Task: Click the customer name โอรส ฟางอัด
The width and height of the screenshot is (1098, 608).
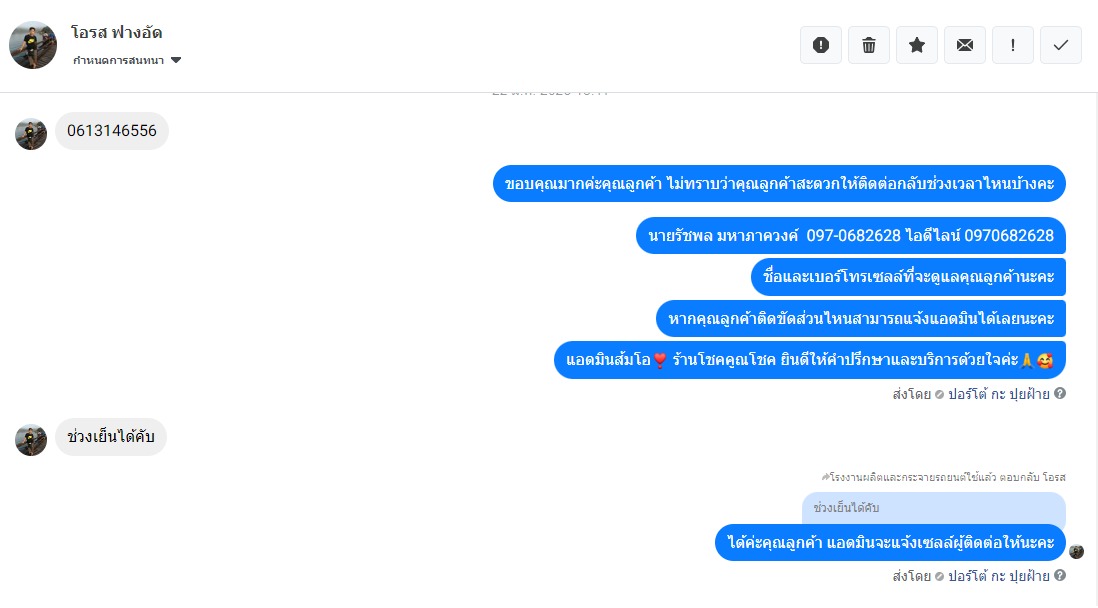Action: [116, 32]
